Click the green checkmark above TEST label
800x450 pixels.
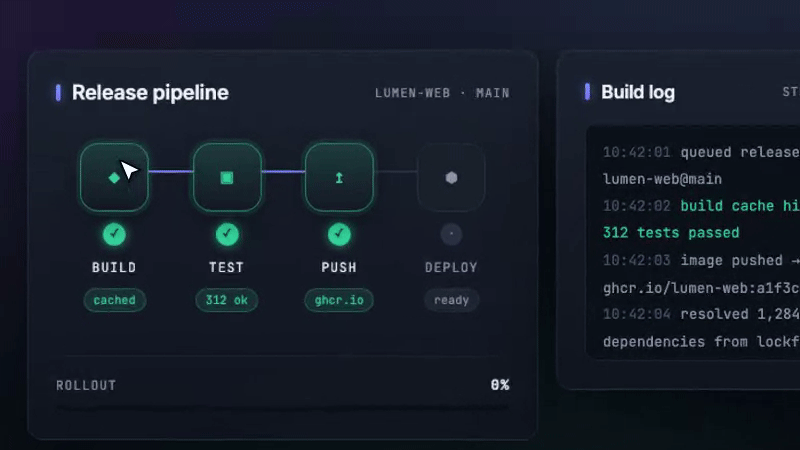pos(227,234)
